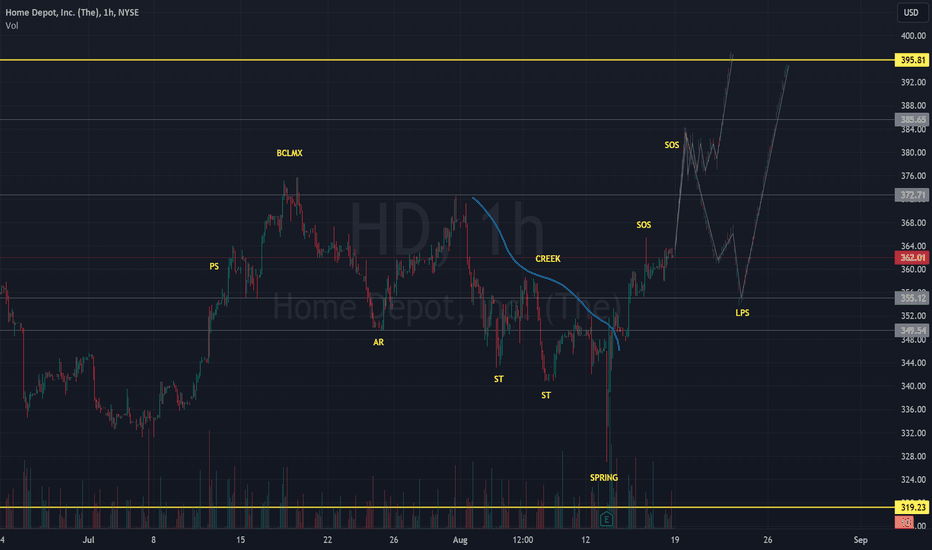Click the 12:00 time axis label

tap(523, 540)
